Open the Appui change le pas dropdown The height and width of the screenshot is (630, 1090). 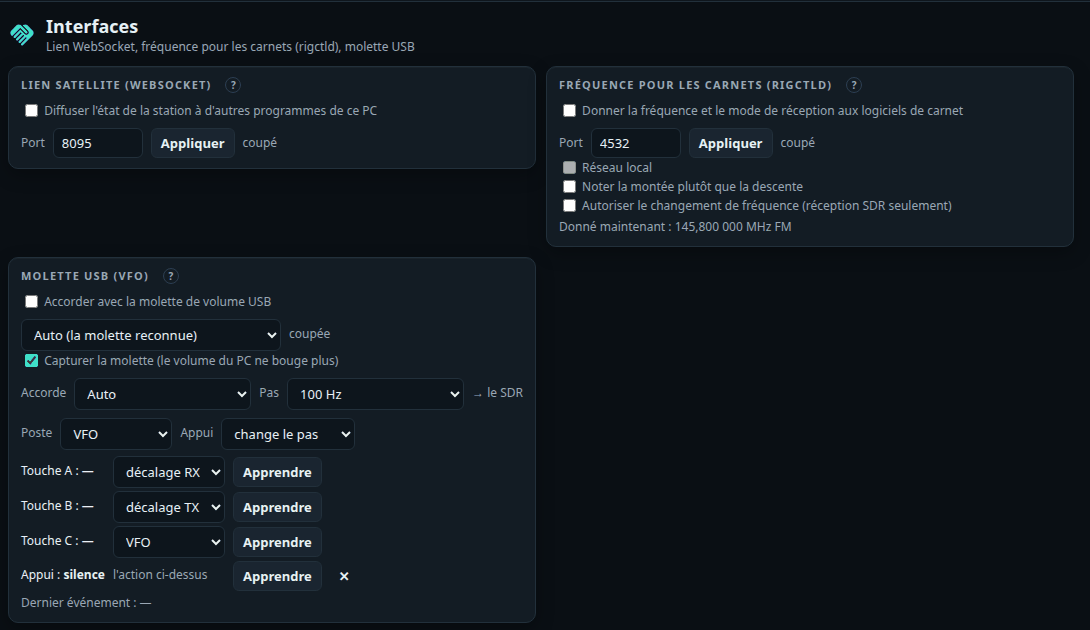click(288, 434)
